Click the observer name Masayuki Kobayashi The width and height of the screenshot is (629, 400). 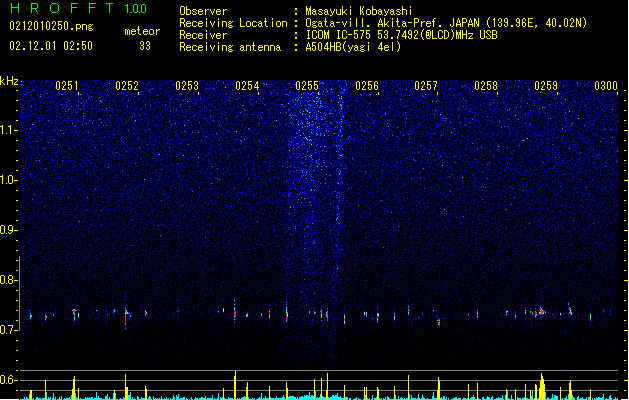point(359,11)
